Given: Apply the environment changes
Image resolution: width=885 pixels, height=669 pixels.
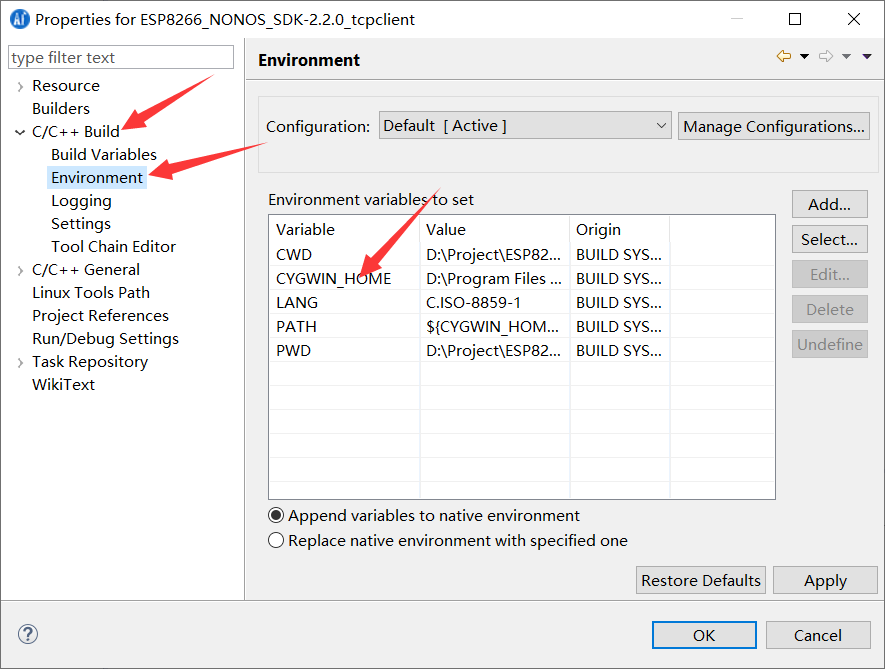Looking at the screenshot, I should (x=825, y=580).
